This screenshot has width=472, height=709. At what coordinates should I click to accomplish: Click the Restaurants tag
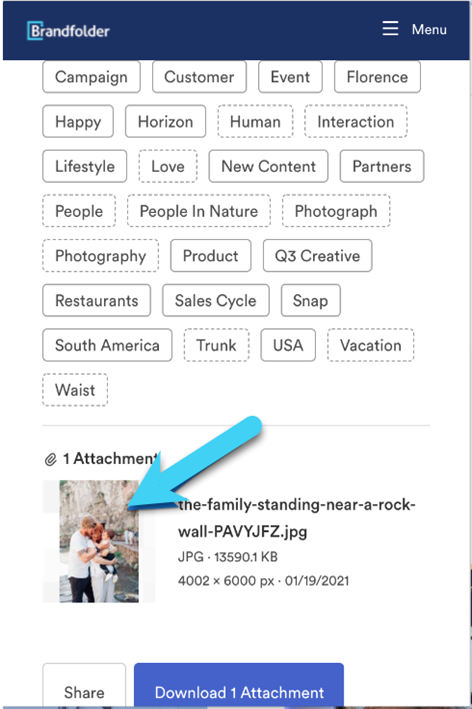point(97,301)
